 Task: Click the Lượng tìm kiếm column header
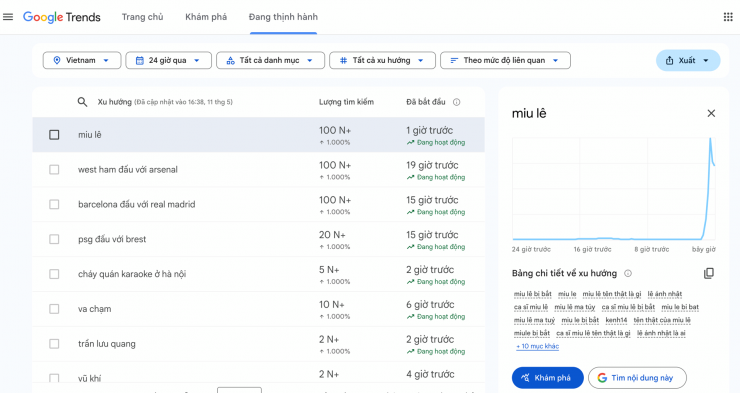click(346, 102)
